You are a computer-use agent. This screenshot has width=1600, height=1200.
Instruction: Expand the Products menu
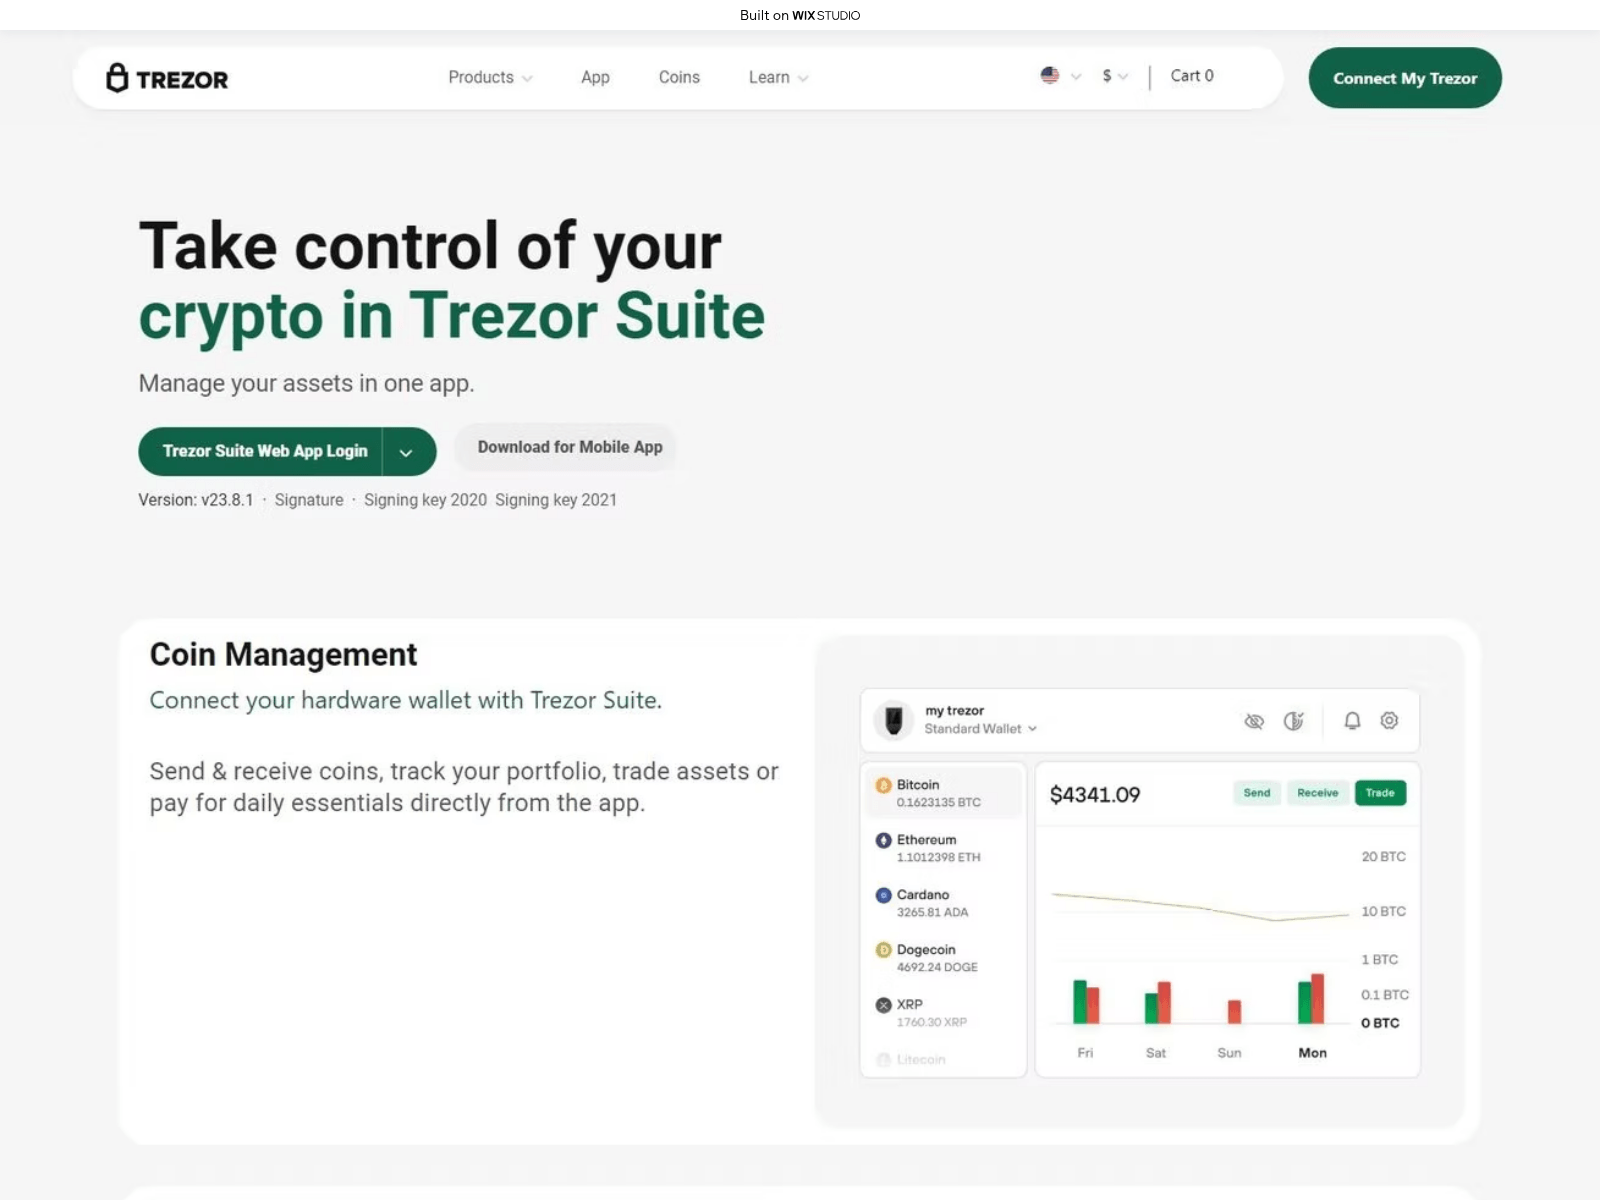pyautogui.click(x=489, y=77)
